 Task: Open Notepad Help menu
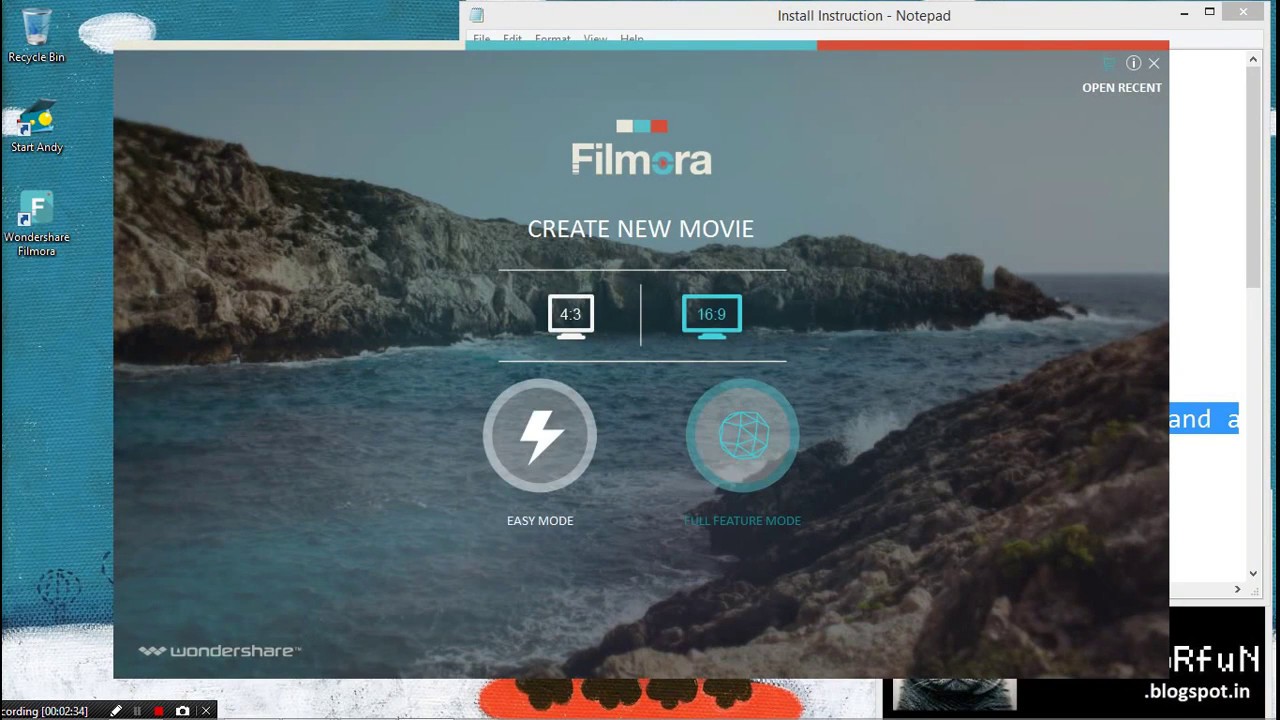tap(632, 39)
